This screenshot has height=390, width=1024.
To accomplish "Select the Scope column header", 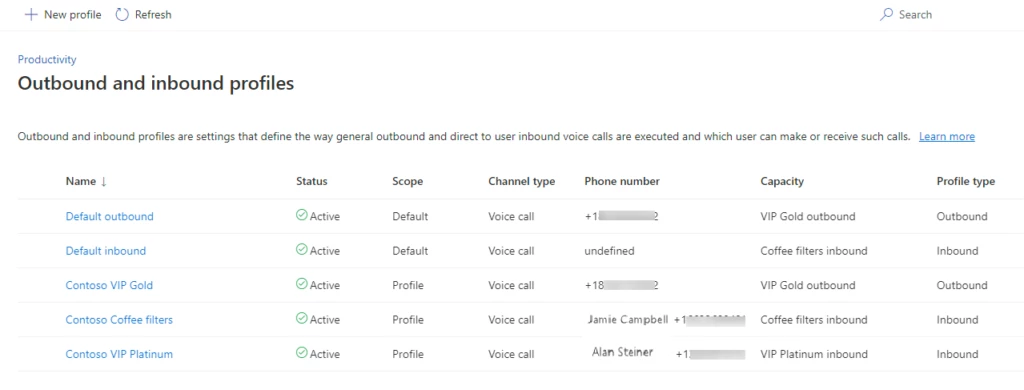I will pyautogui.click(x=408, y=182).
